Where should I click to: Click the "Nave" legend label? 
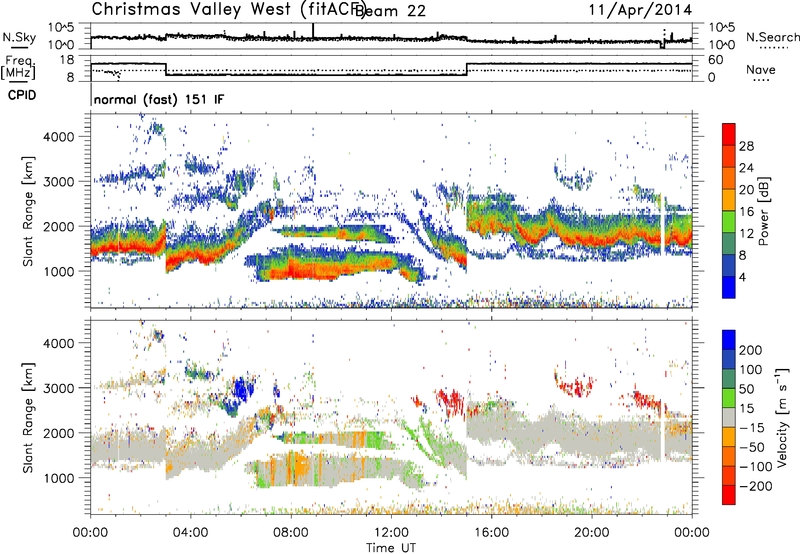click(761, 70)
